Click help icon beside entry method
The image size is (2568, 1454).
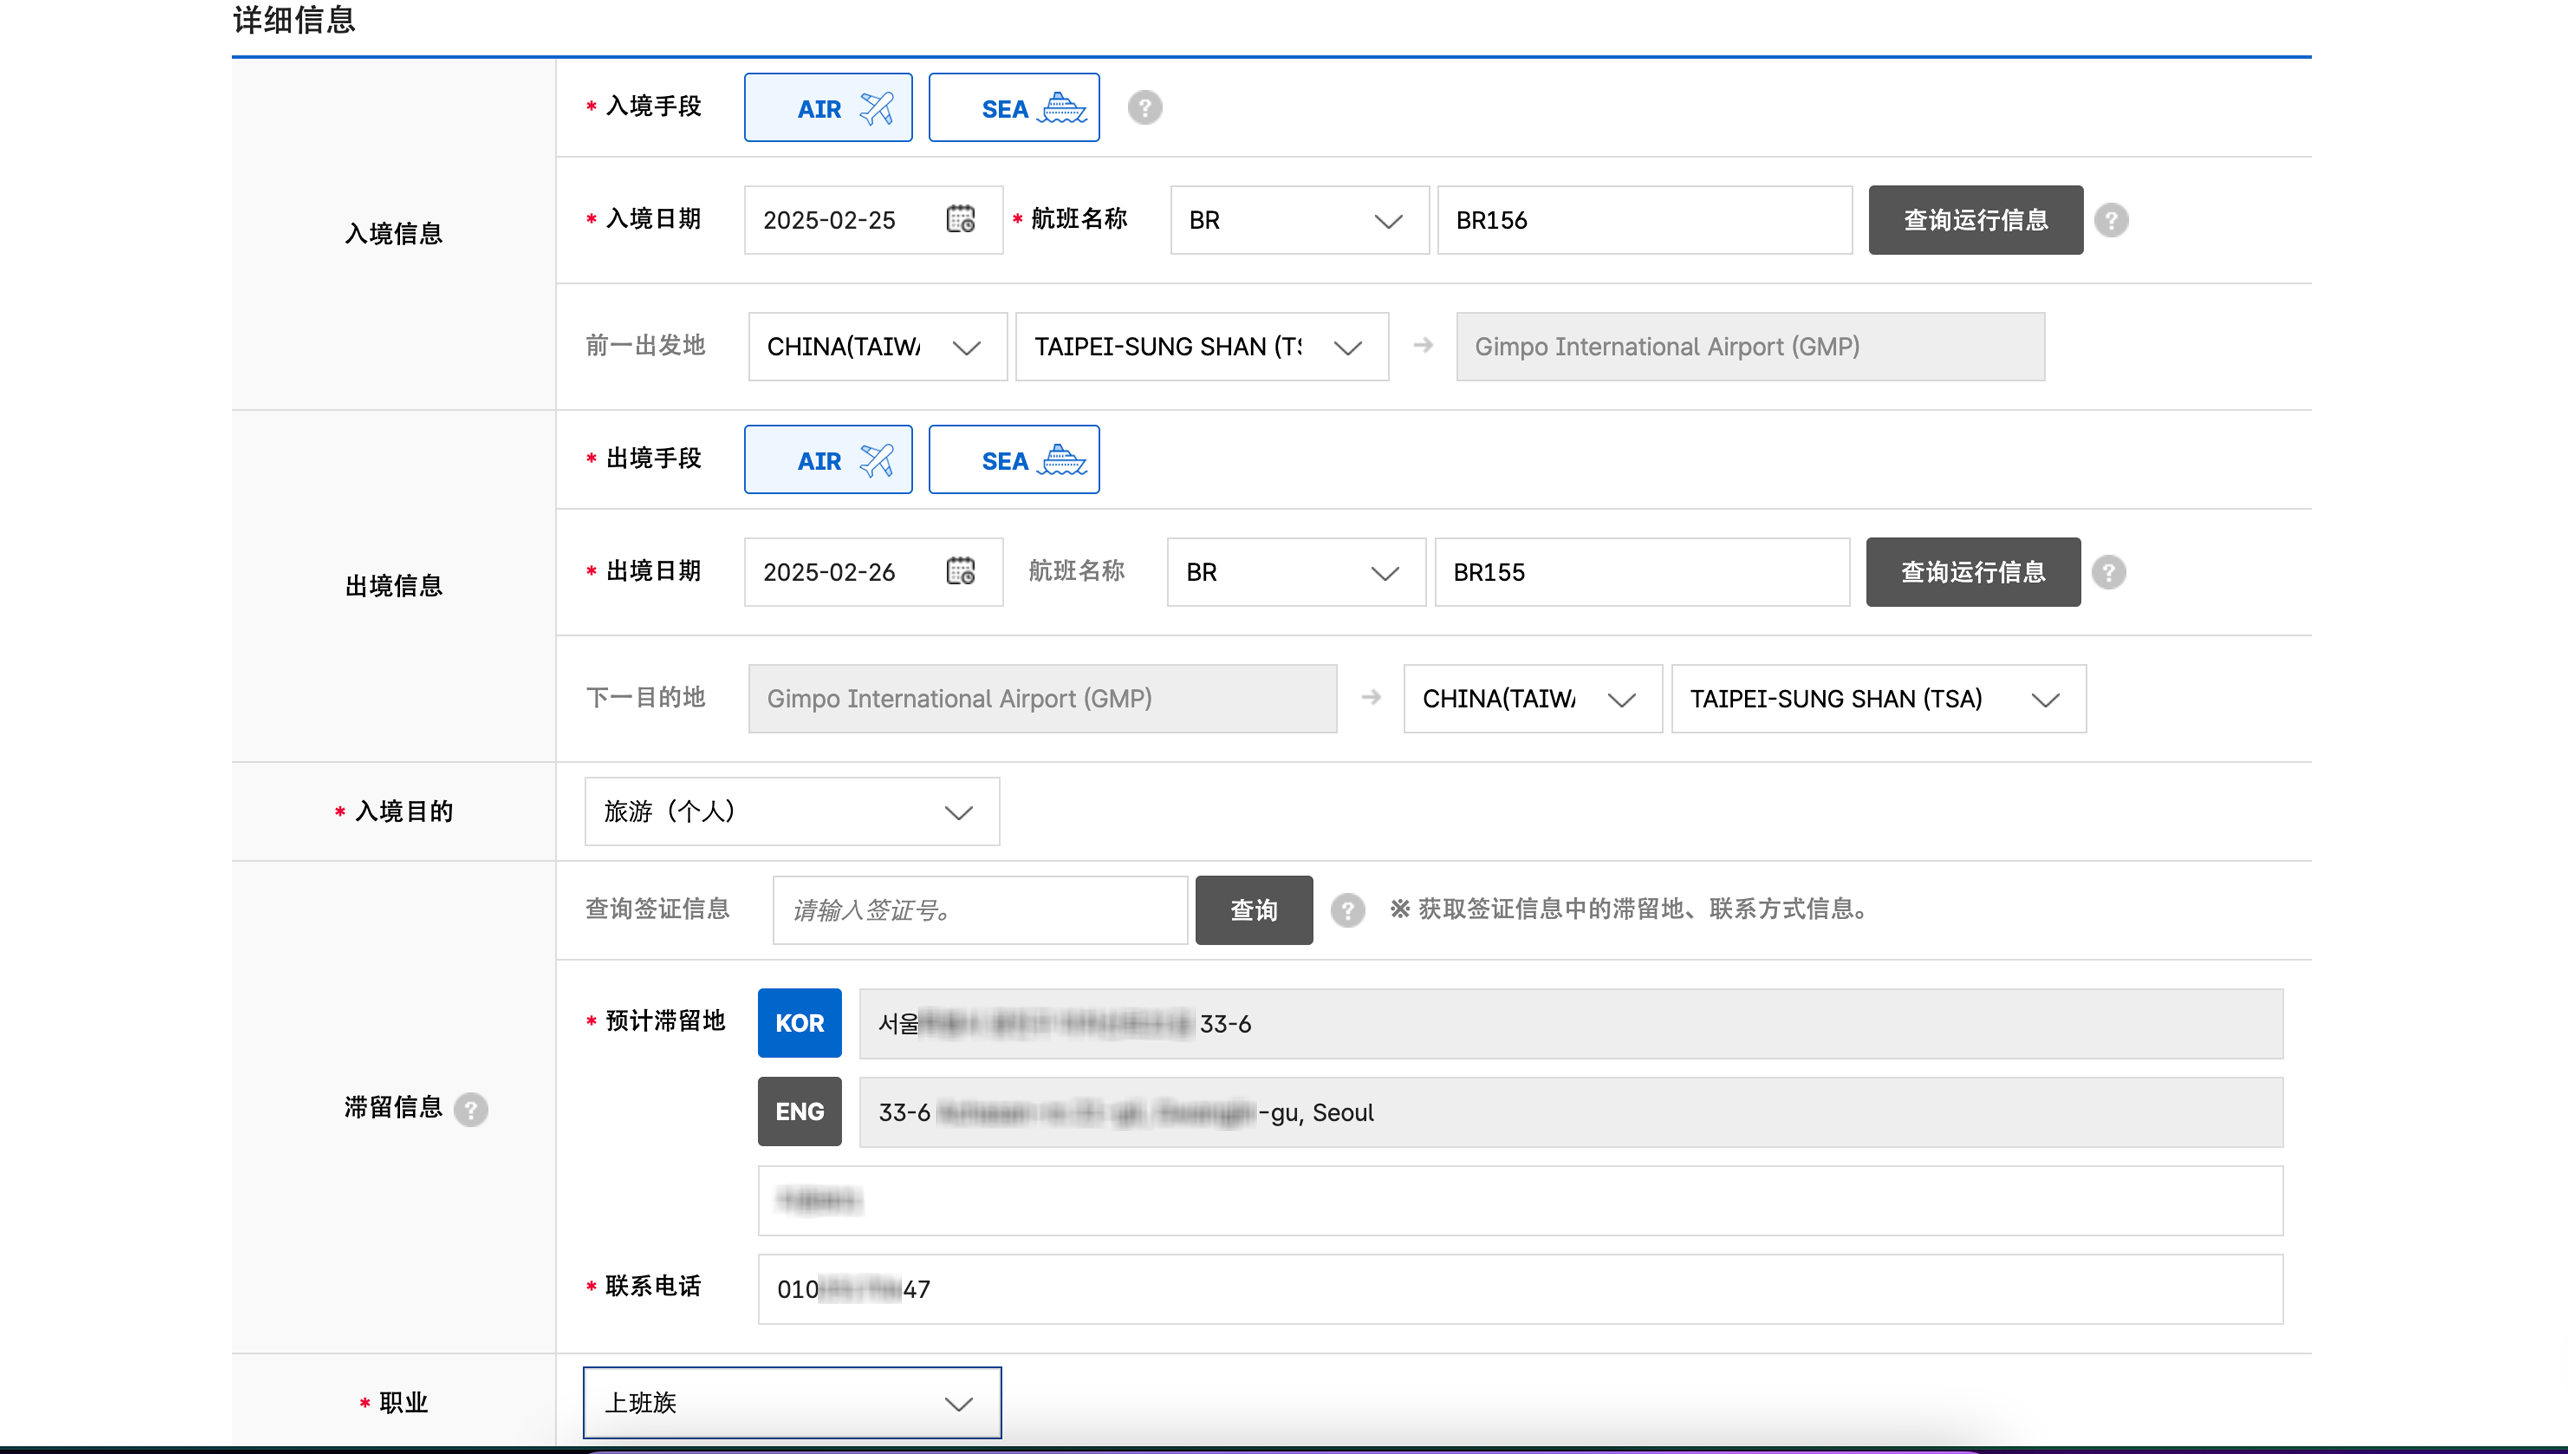[x=1144, y=107]
